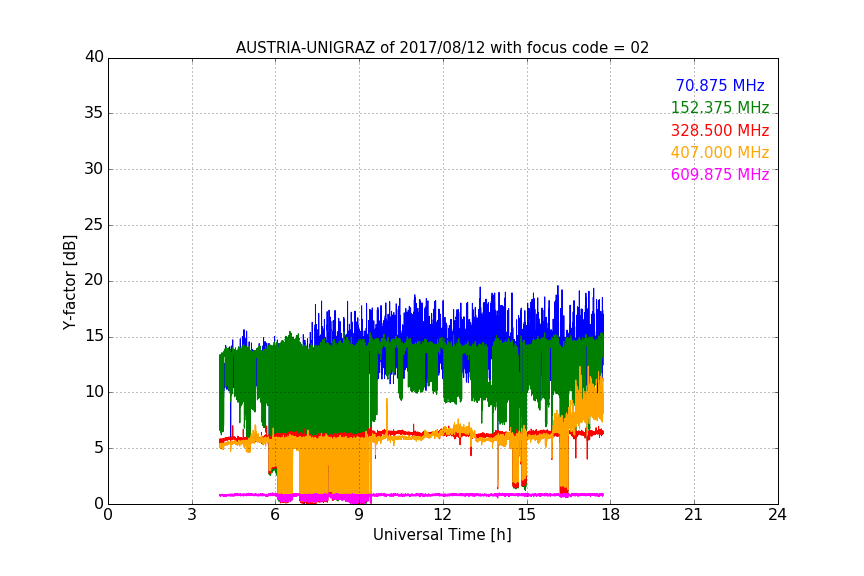Viewport: 864px width, 576px height.
Task: Click the 609.875 MHz legend label
Action: point(720,174)
